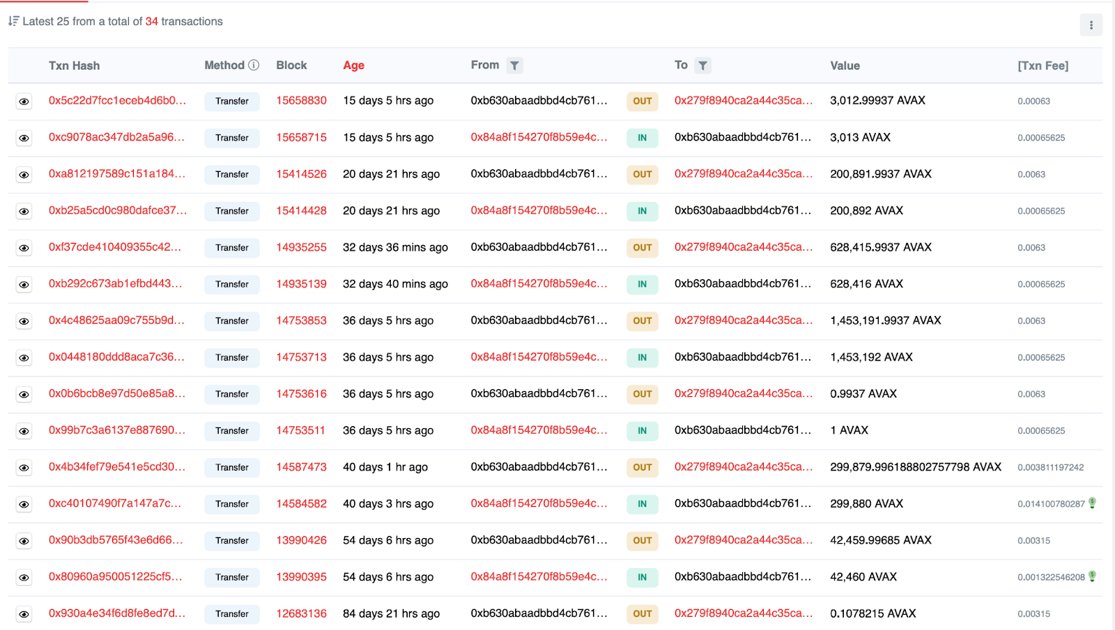The height and width of the screenshot is (630, 1115).
Task: Preview transaction 0x0b6bcb8e97d50e85a8 with eye icon
Action: (x=24, y=395)
